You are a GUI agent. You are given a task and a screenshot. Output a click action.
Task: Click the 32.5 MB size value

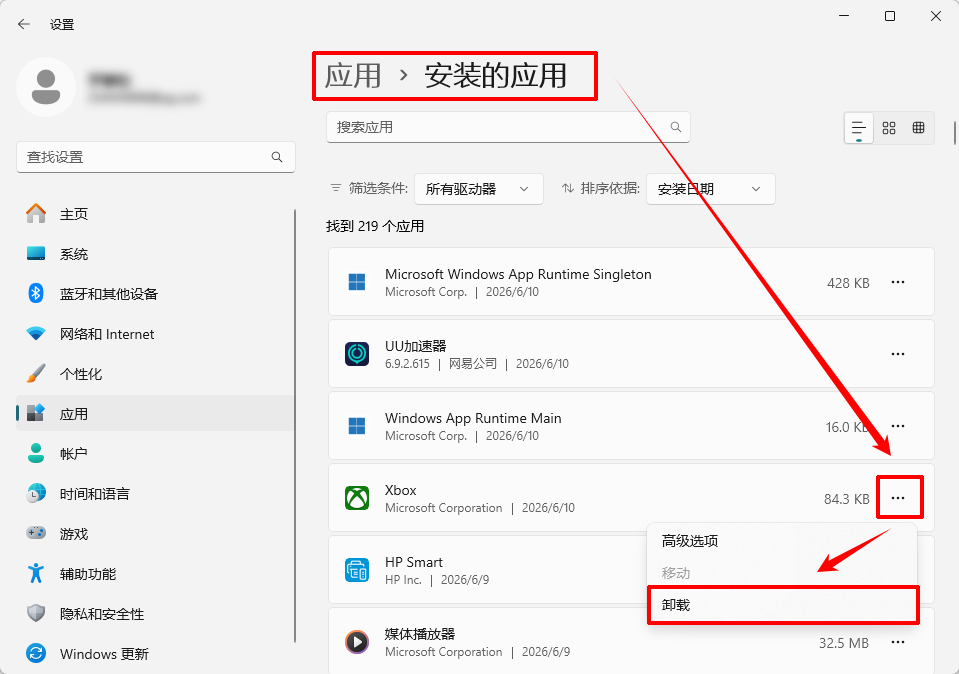click(844, 643)
